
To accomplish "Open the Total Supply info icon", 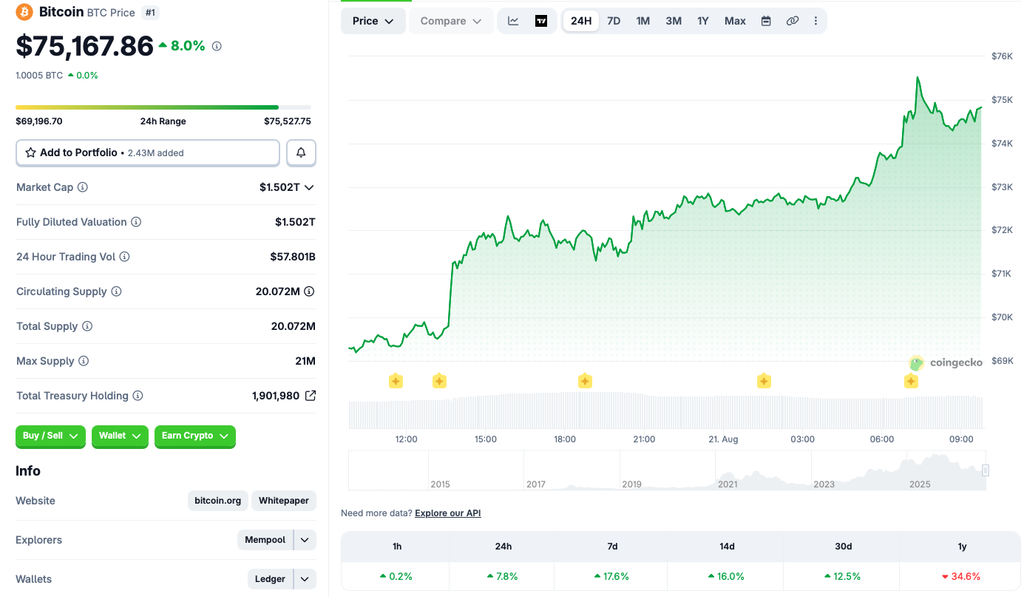I will click(x=87, y=326).
